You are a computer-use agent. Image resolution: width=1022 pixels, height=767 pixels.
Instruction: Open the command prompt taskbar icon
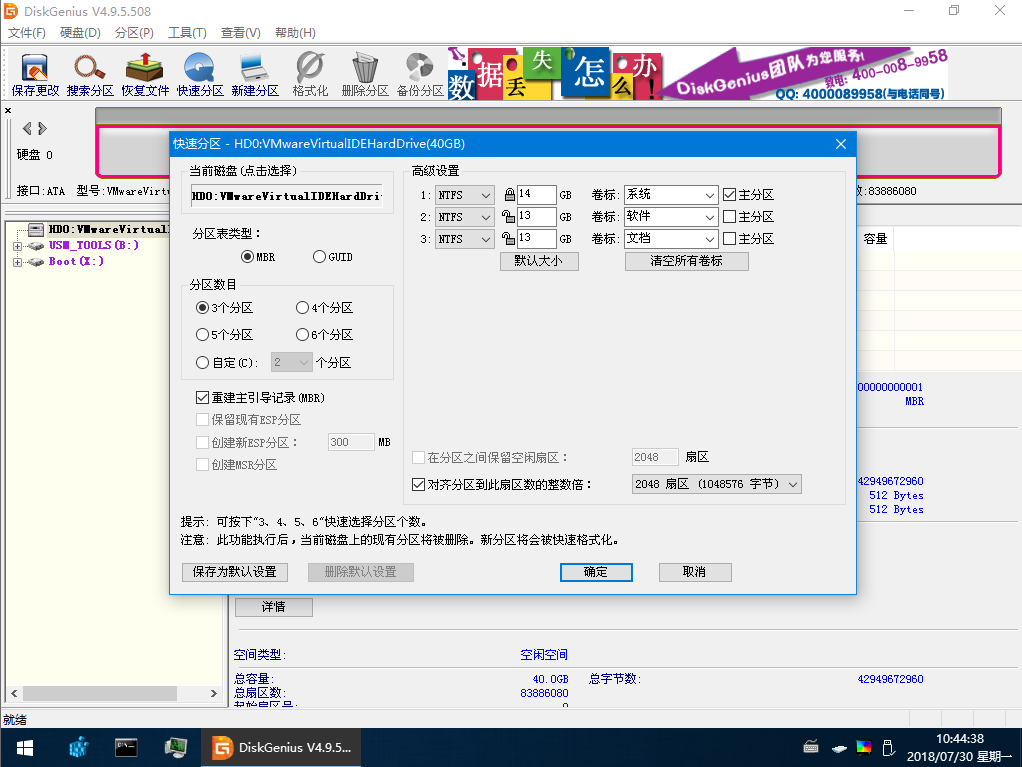click(x=126, y=747)
